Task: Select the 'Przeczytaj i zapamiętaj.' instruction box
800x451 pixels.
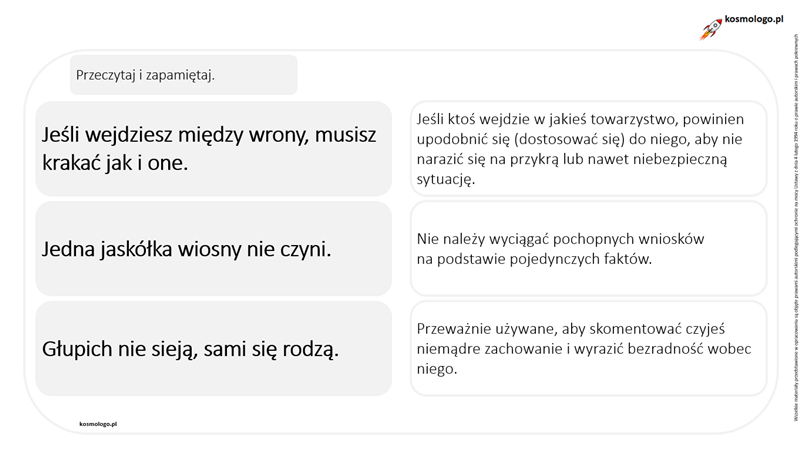Action: 184,75
